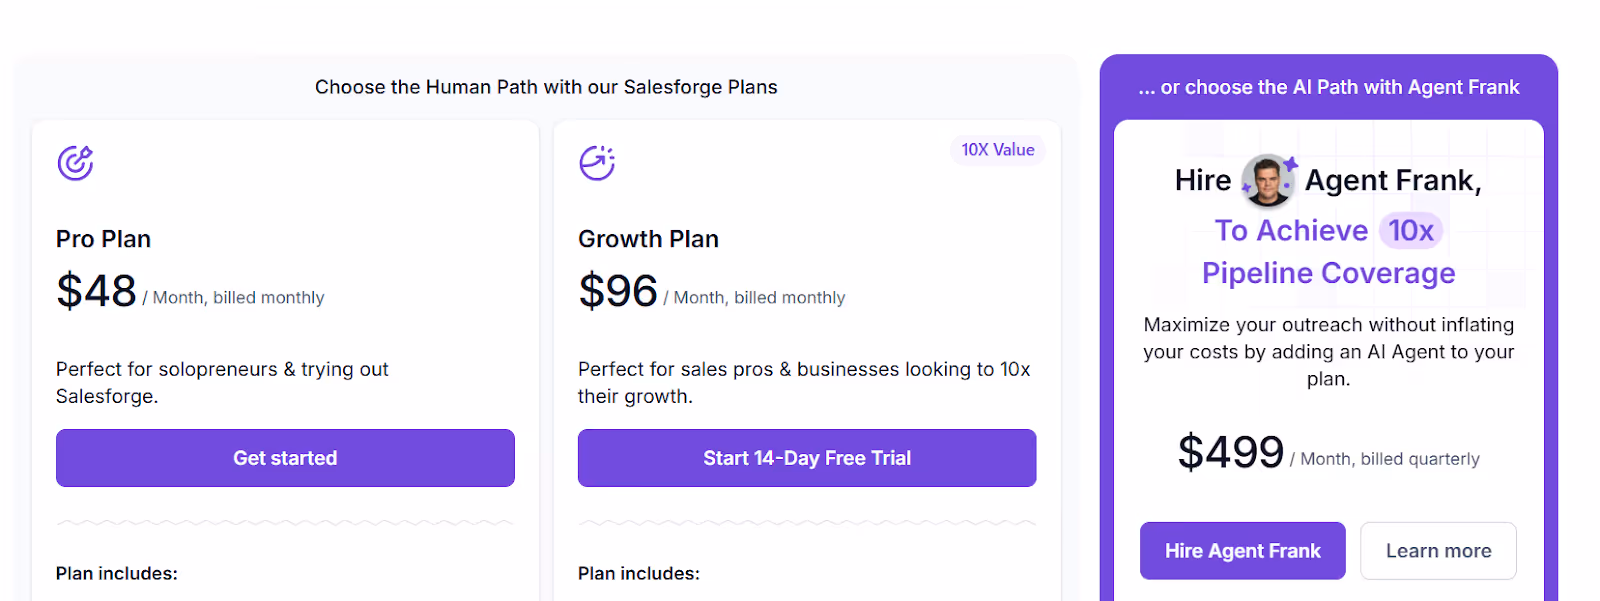Select the Pro Plan heading
The image size is (1600, 601).
103,239
